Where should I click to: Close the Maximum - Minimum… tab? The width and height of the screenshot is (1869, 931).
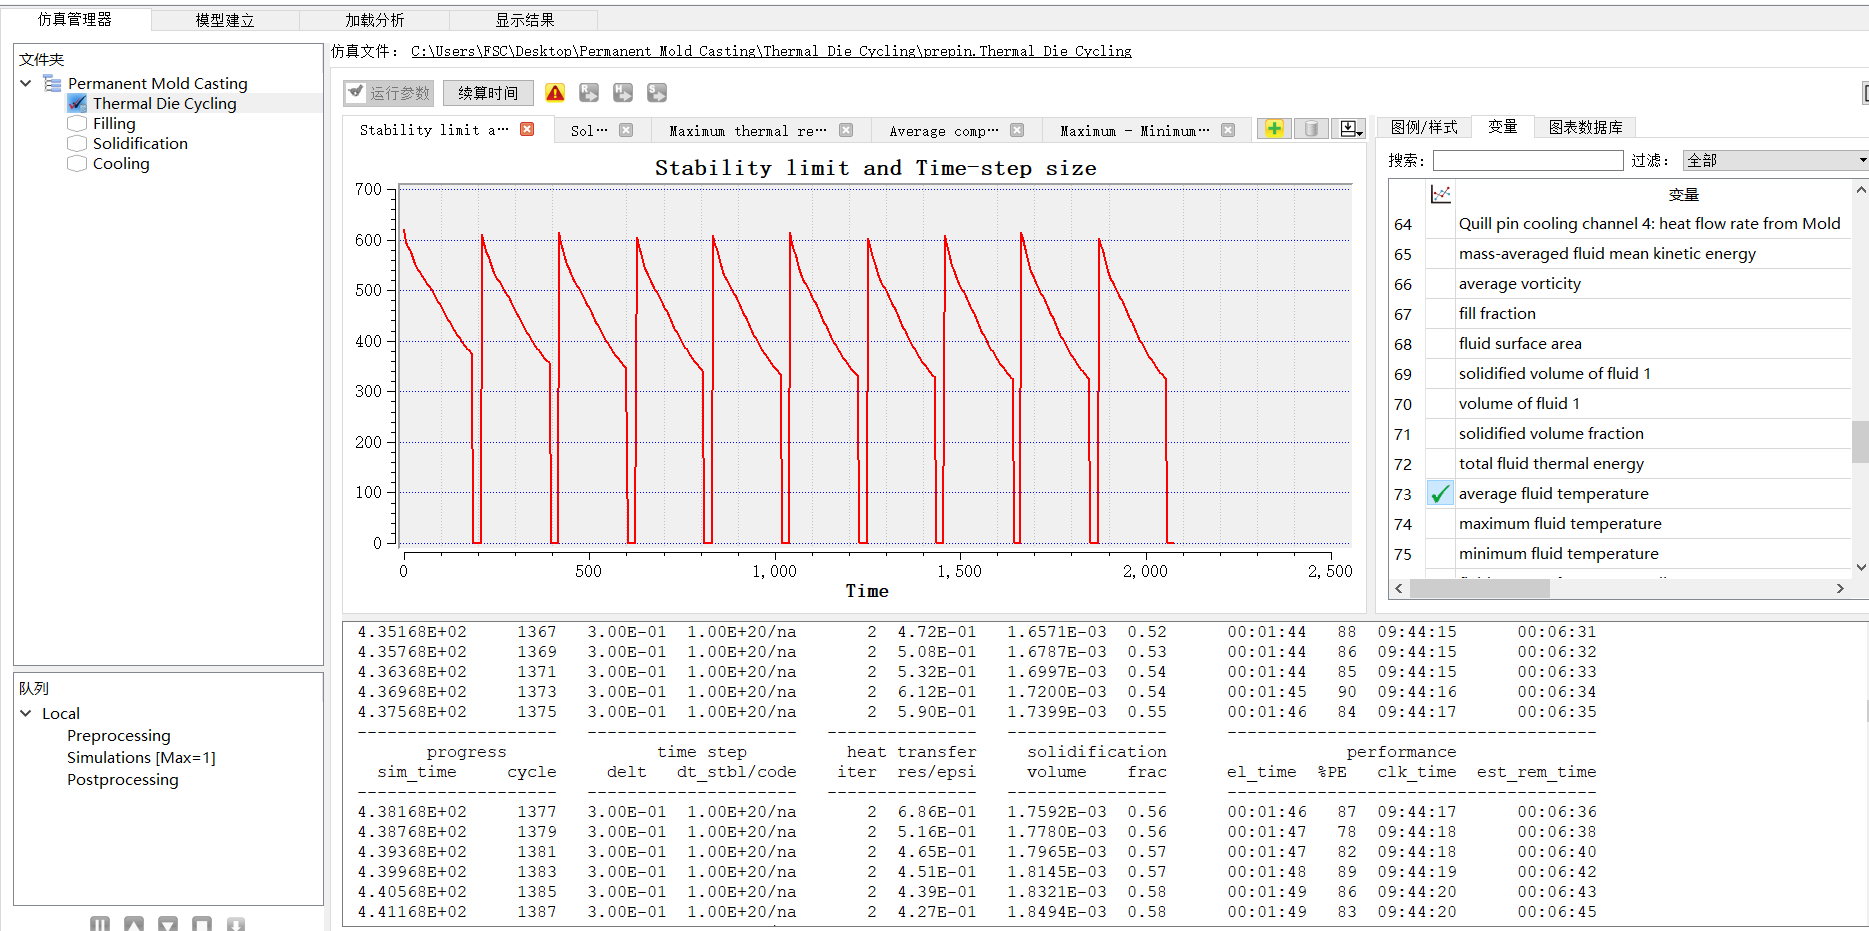(1228, 130)
